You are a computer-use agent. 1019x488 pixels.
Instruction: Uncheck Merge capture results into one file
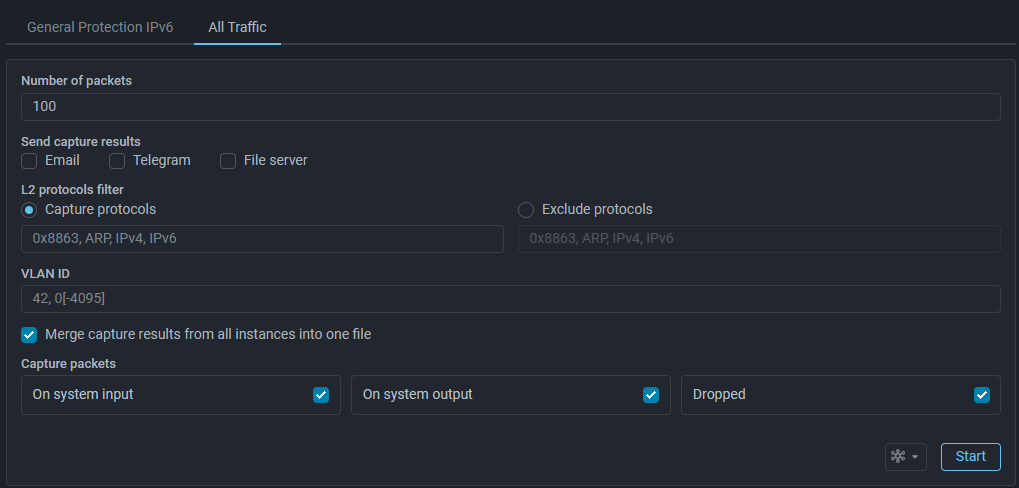point(29,335)
